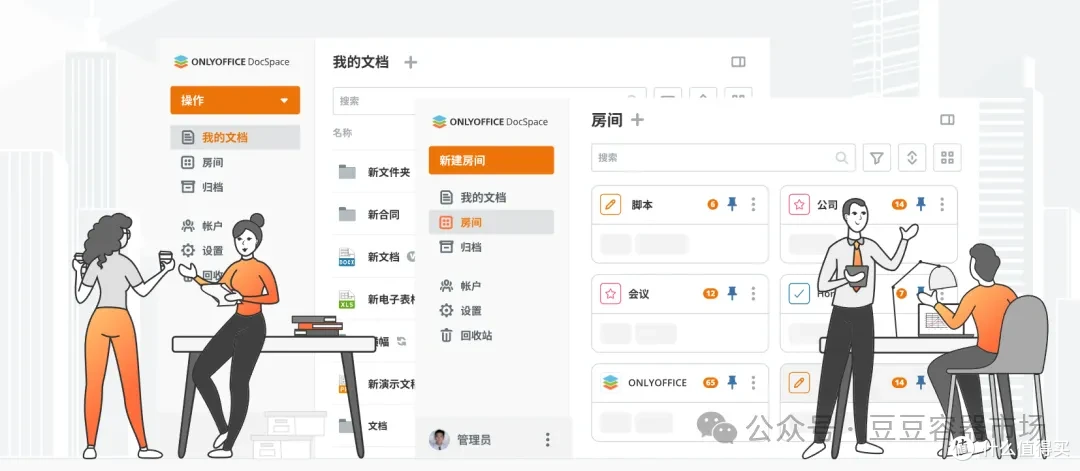Click the 6 badge on 脚本 room
This screenshot has height=471, width=1080.
click(x=713, y=205)
